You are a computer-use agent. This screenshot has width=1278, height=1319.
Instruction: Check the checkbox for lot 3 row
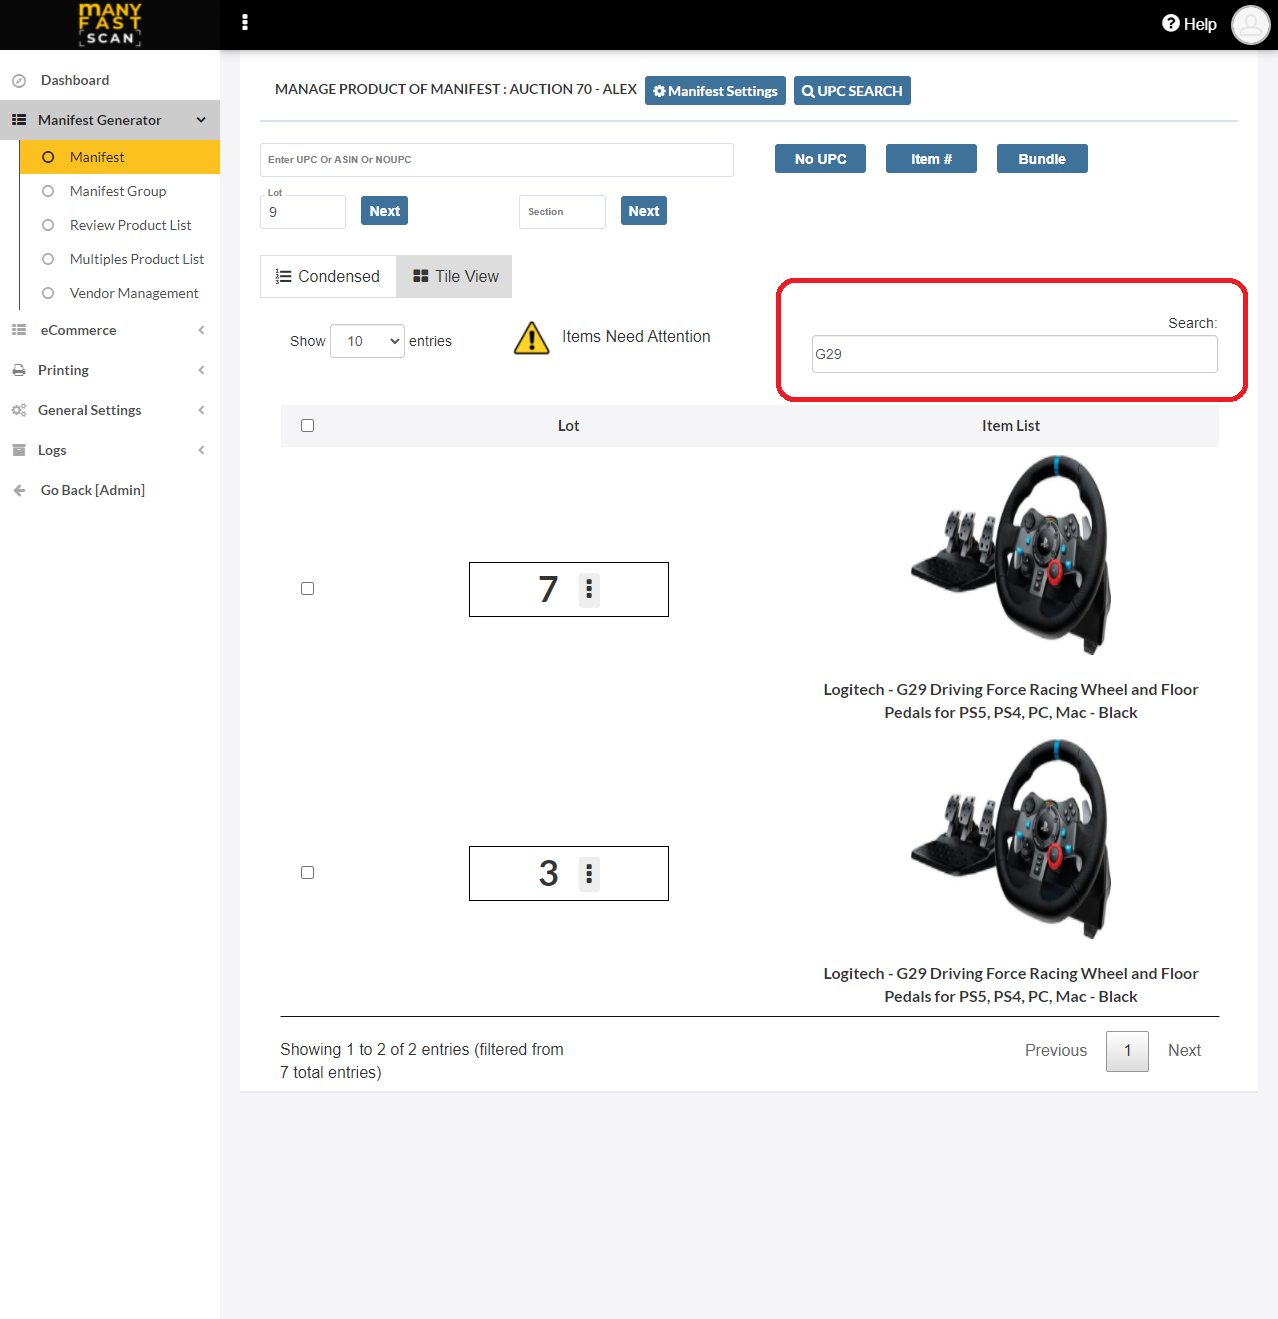pyautogui.click(x=308, y=873)
